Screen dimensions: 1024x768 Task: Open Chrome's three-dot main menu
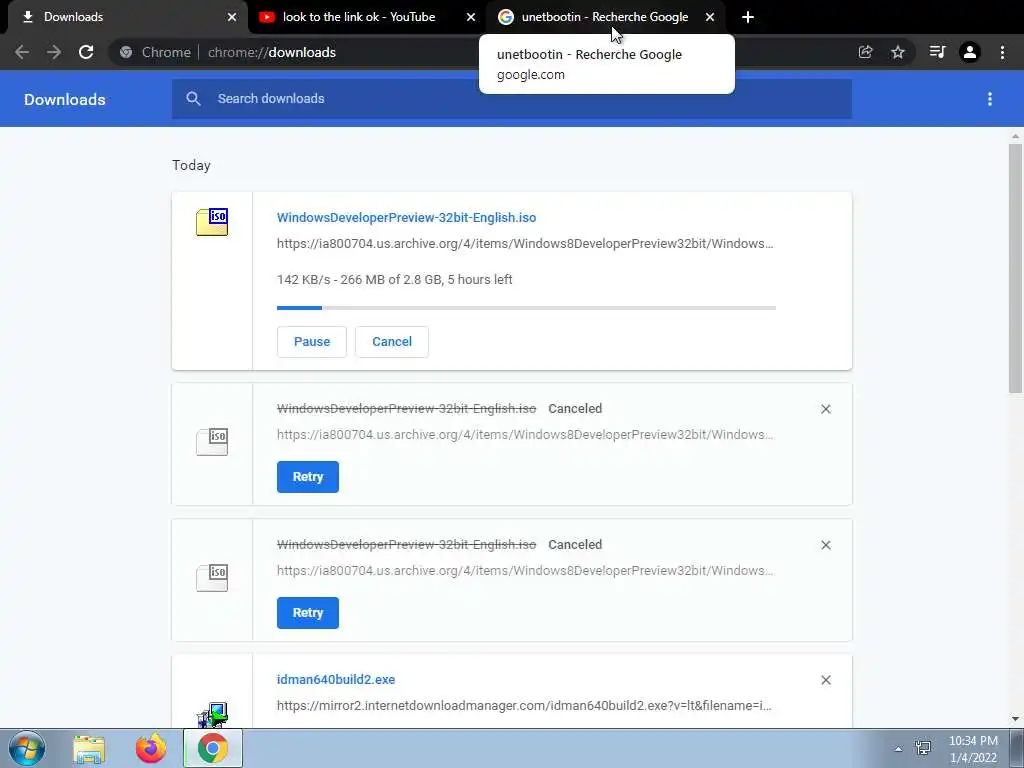tap(1002, 52)
